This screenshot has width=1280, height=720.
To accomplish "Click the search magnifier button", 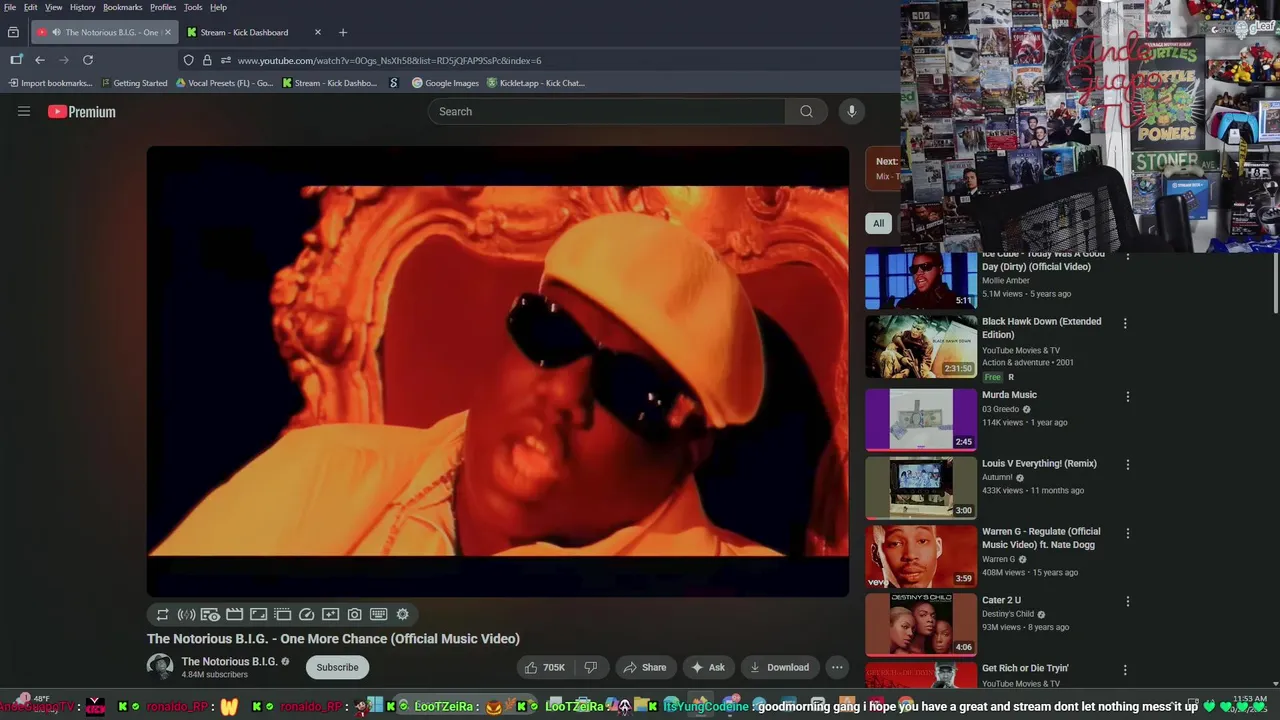I will coord(806,111).
